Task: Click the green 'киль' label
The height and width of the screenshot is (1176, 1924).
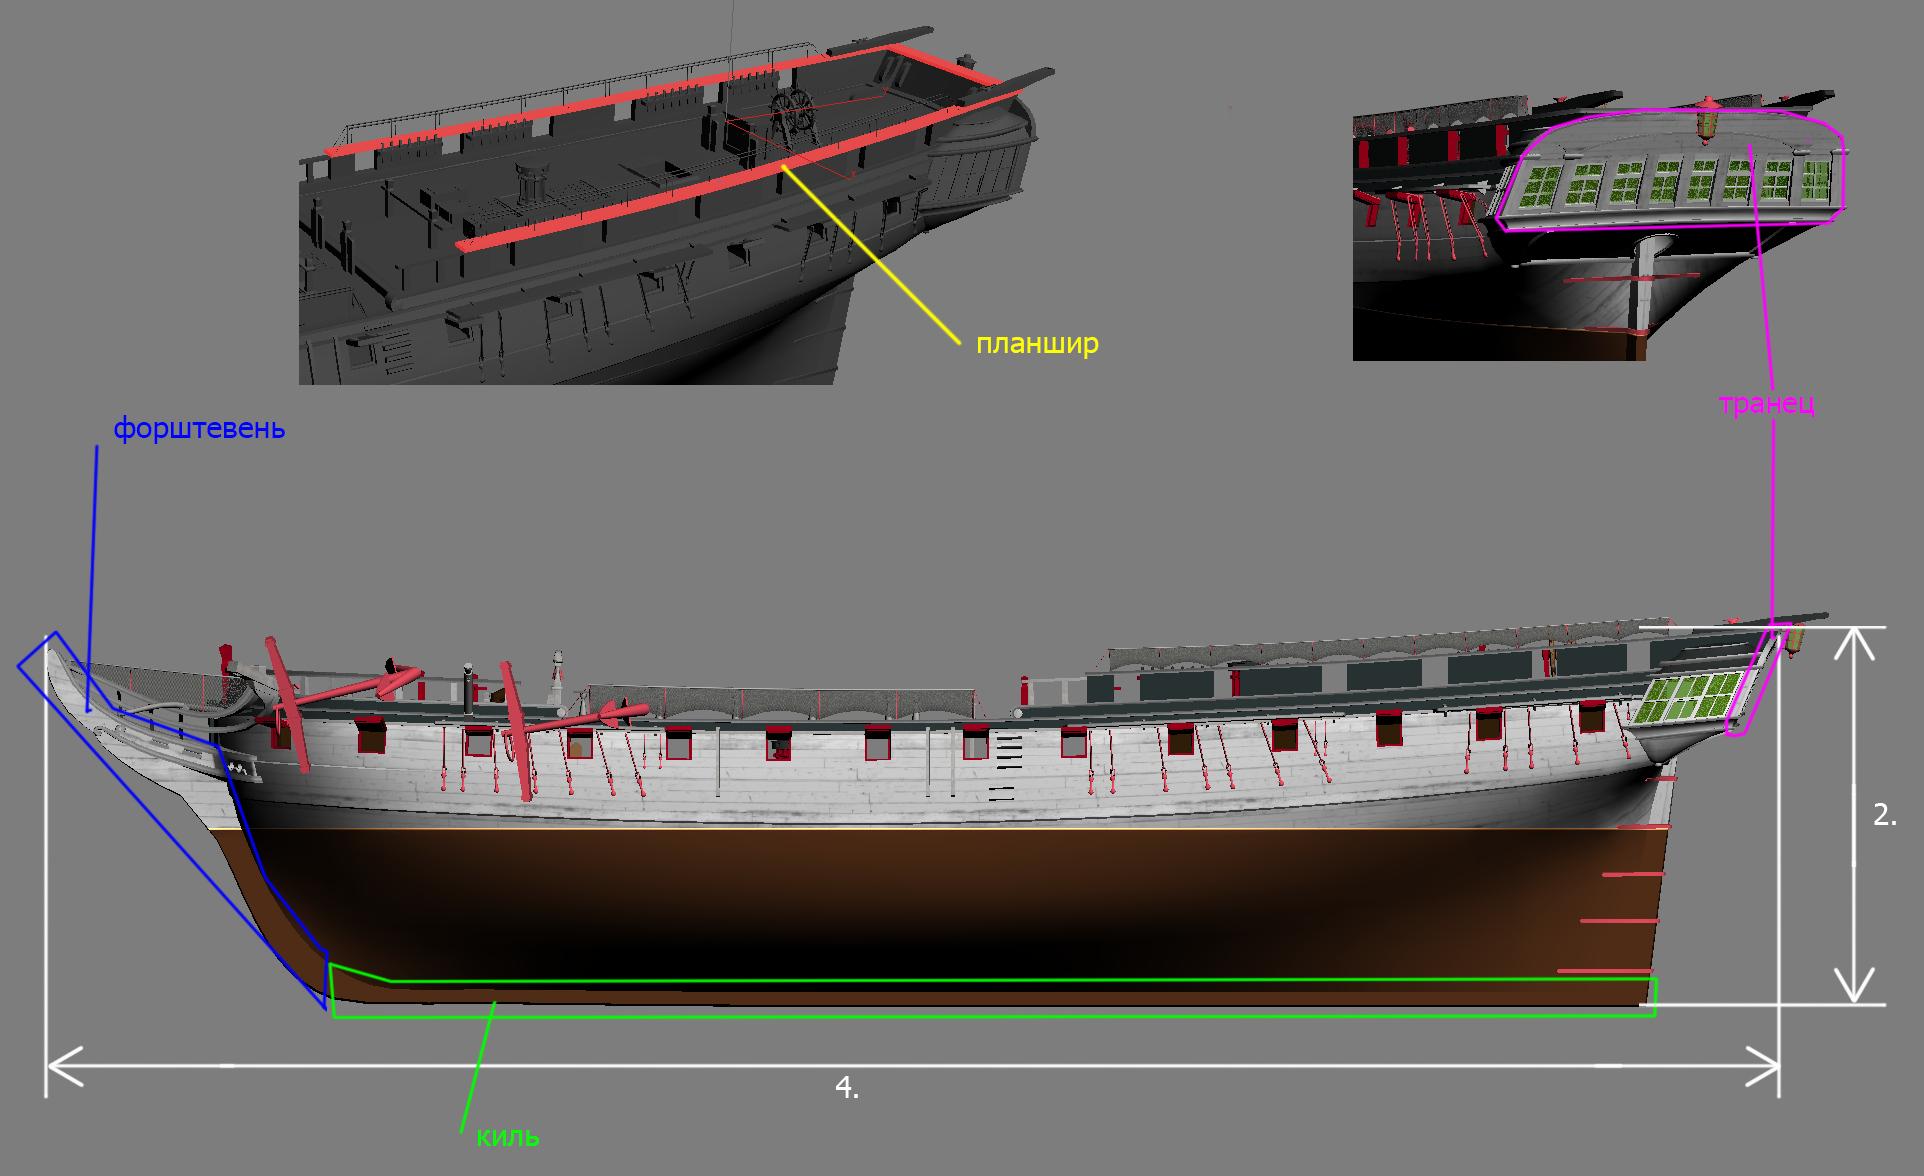Action: coord(508,1137)
